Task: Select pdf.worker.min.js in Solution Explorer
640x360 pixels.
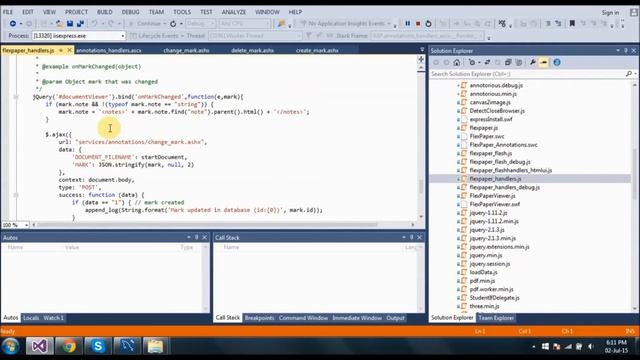Action: [x=491, y=289]
